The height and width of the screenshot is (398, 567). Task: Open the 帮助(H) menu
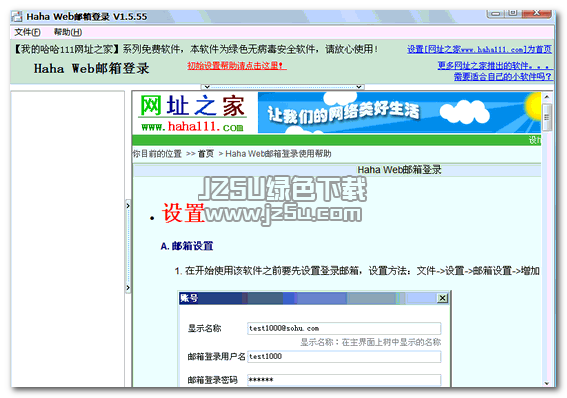tap(68, 32)
